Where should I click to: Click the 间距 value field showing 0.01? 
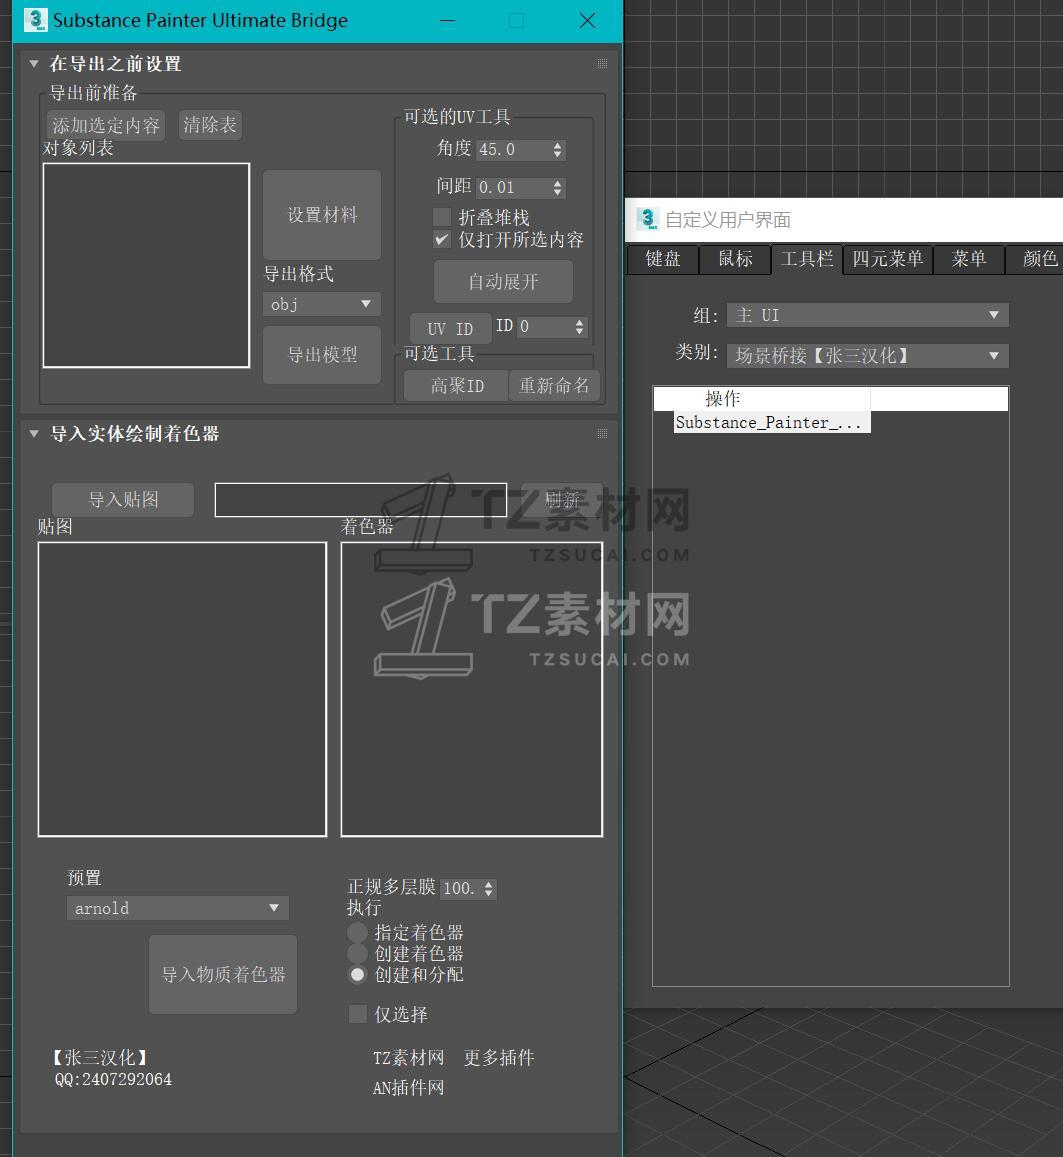click(x=512, y=187)
